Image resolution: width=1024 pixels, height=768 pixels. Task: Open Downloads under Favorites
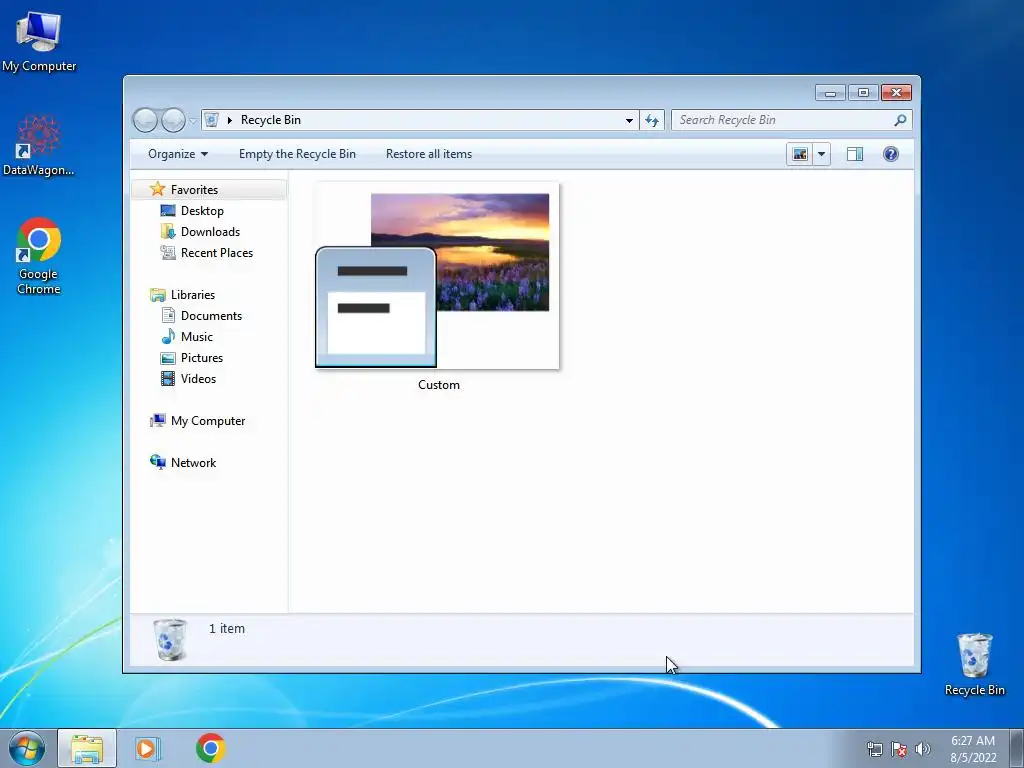pyautogui.click(x=210, y=231)
